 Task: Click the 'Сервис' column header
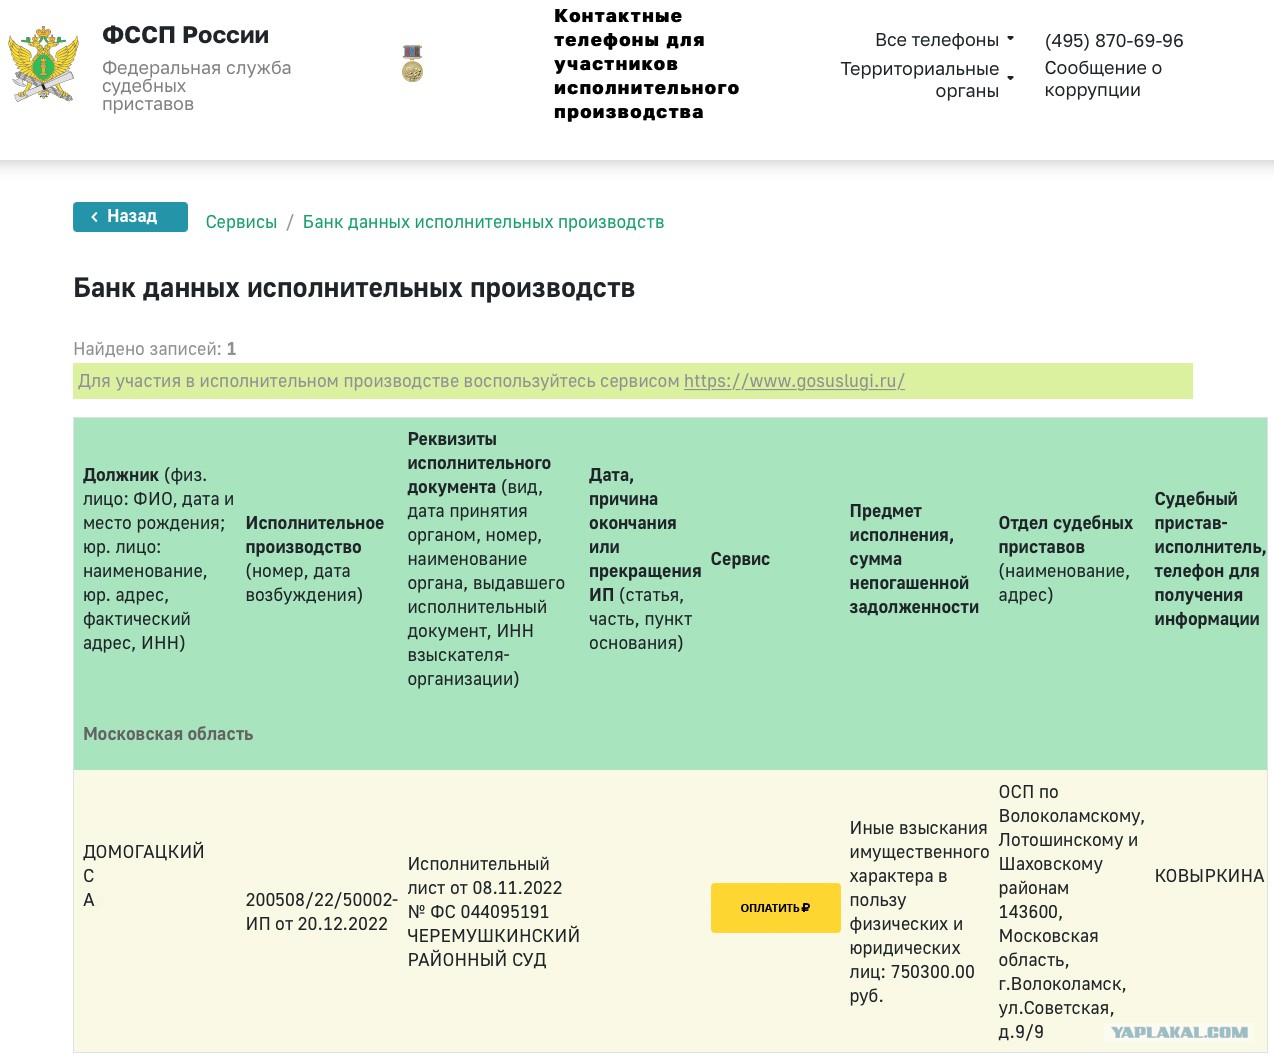point(740,559)
